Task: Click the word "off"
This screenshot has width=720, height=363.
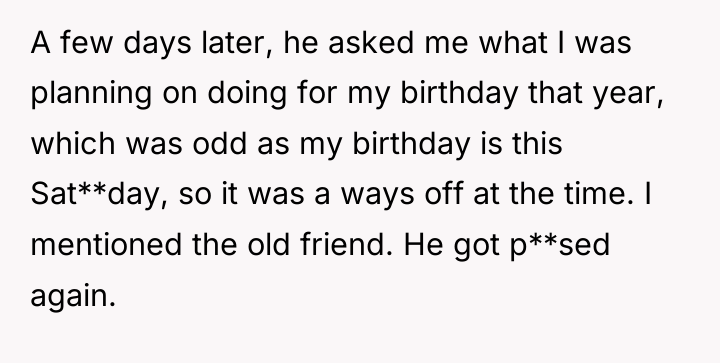Action: pos(444,194)
